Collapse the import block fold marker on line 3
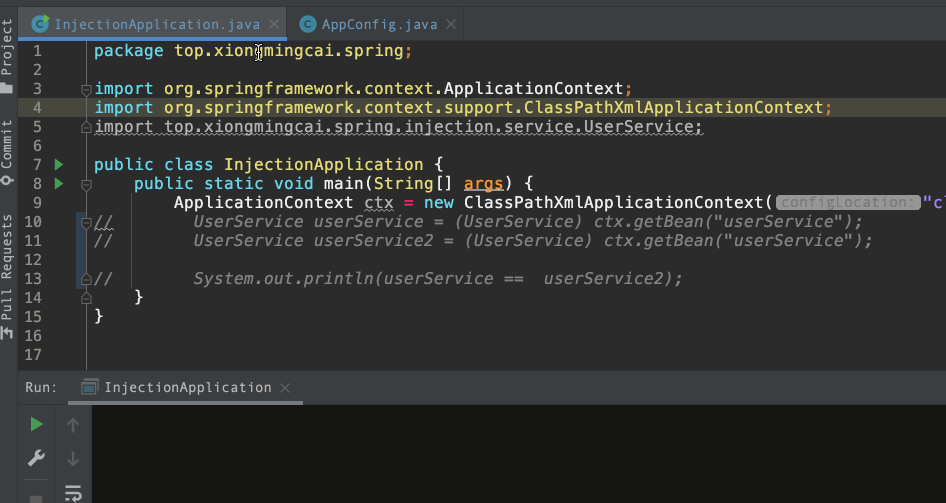The height and width of the screenshot is (503, 946). pos(86,89)
